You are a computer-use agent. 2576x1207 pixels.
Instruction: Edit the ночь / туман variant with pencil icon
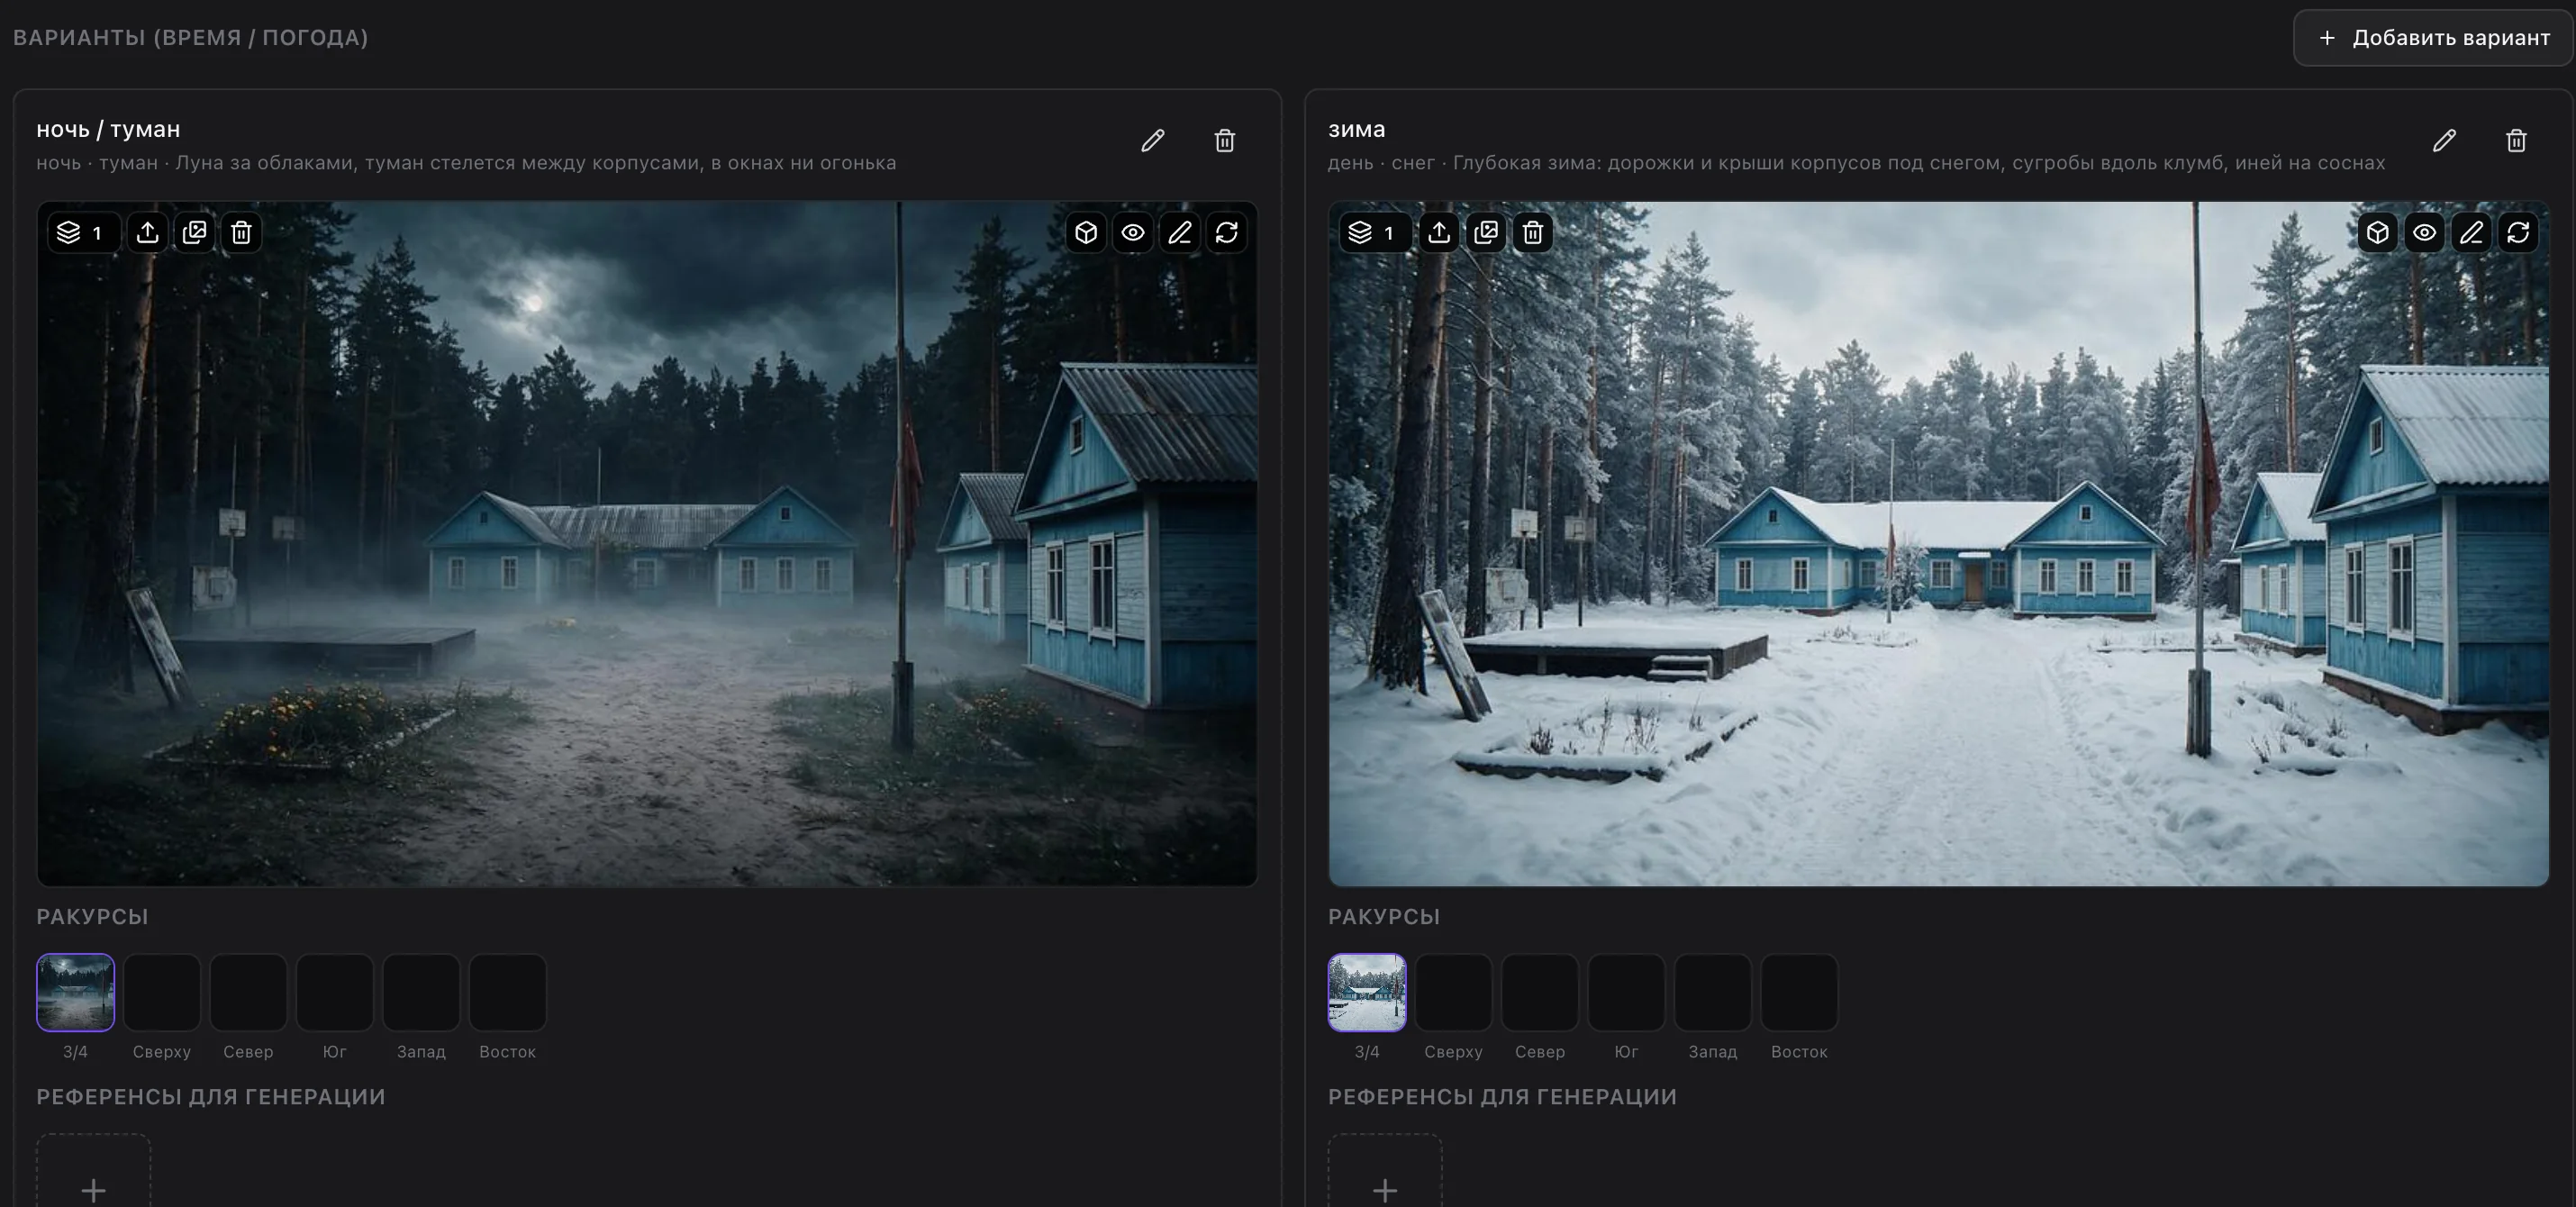coord(1153,141)
